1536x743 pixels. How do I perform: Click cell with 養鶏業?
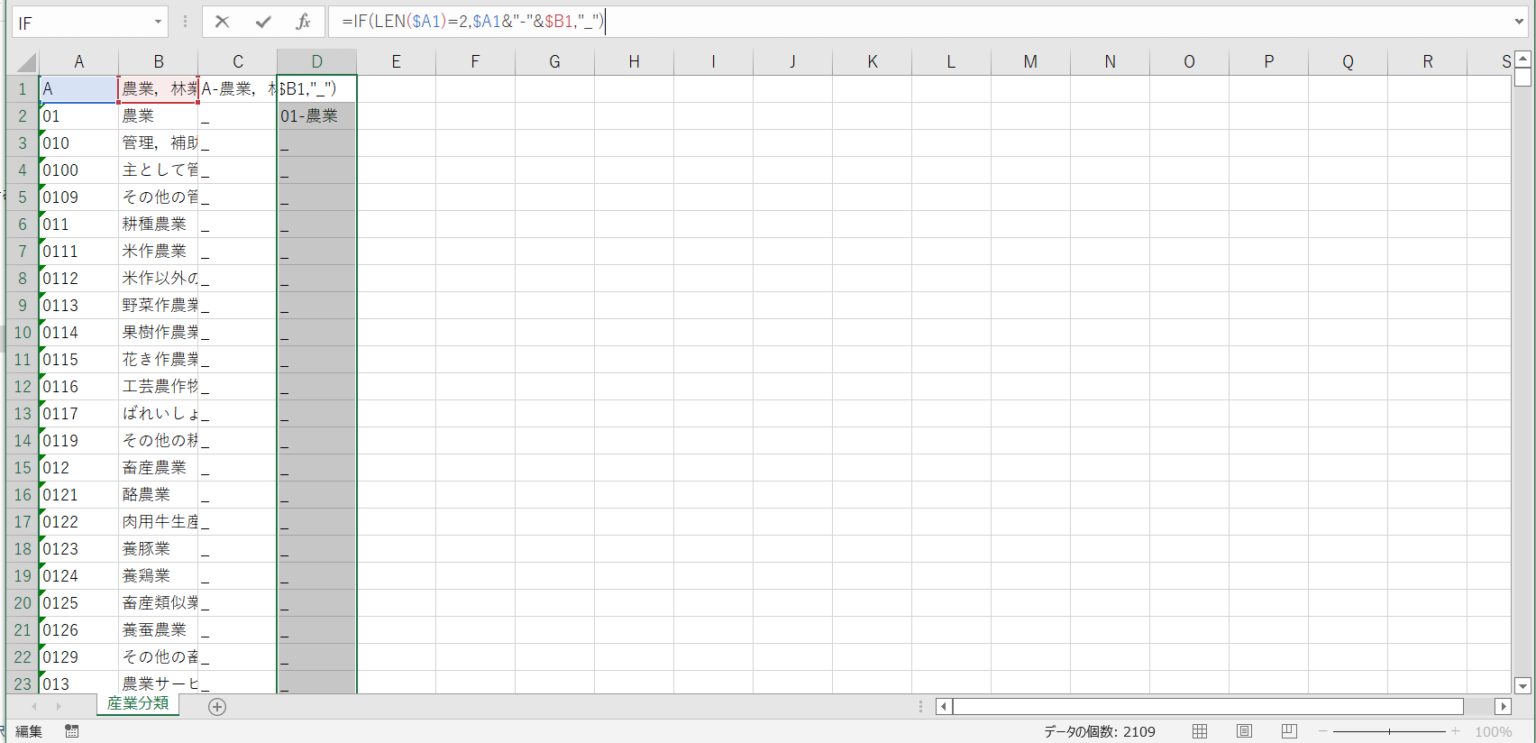click(158, 575)
